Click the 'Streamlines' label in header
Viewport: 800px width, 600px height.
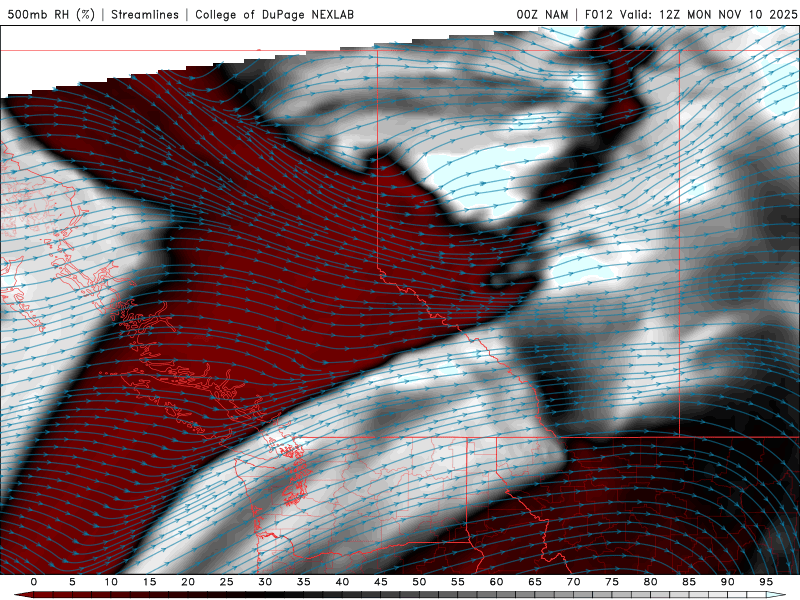tap(145, 14)
